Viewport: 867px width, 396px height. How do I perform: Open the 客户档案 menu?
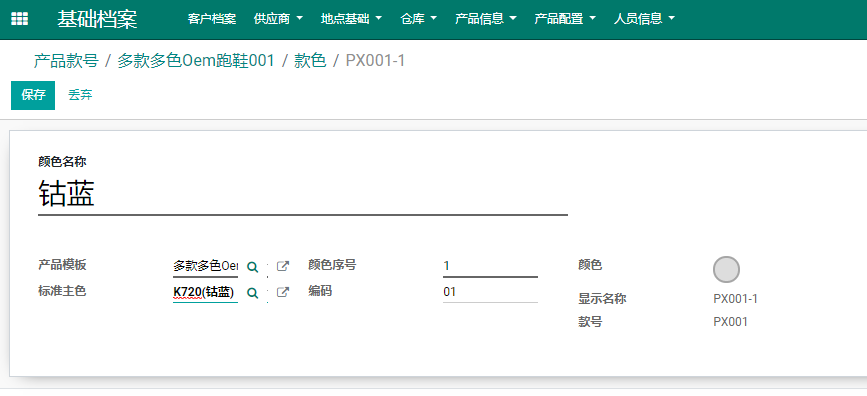coord(212,19)
